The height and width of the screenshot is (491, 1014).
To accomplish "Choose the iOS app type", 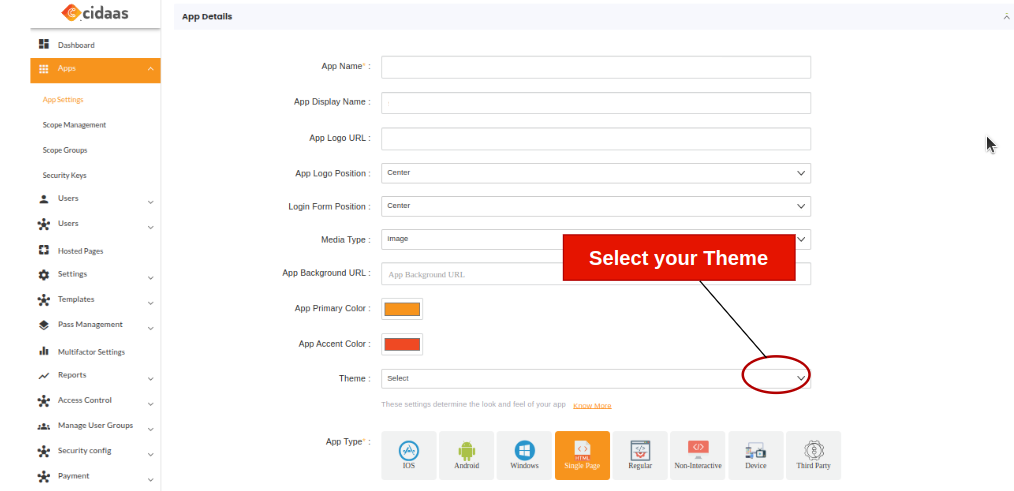I will coord(409,455).
